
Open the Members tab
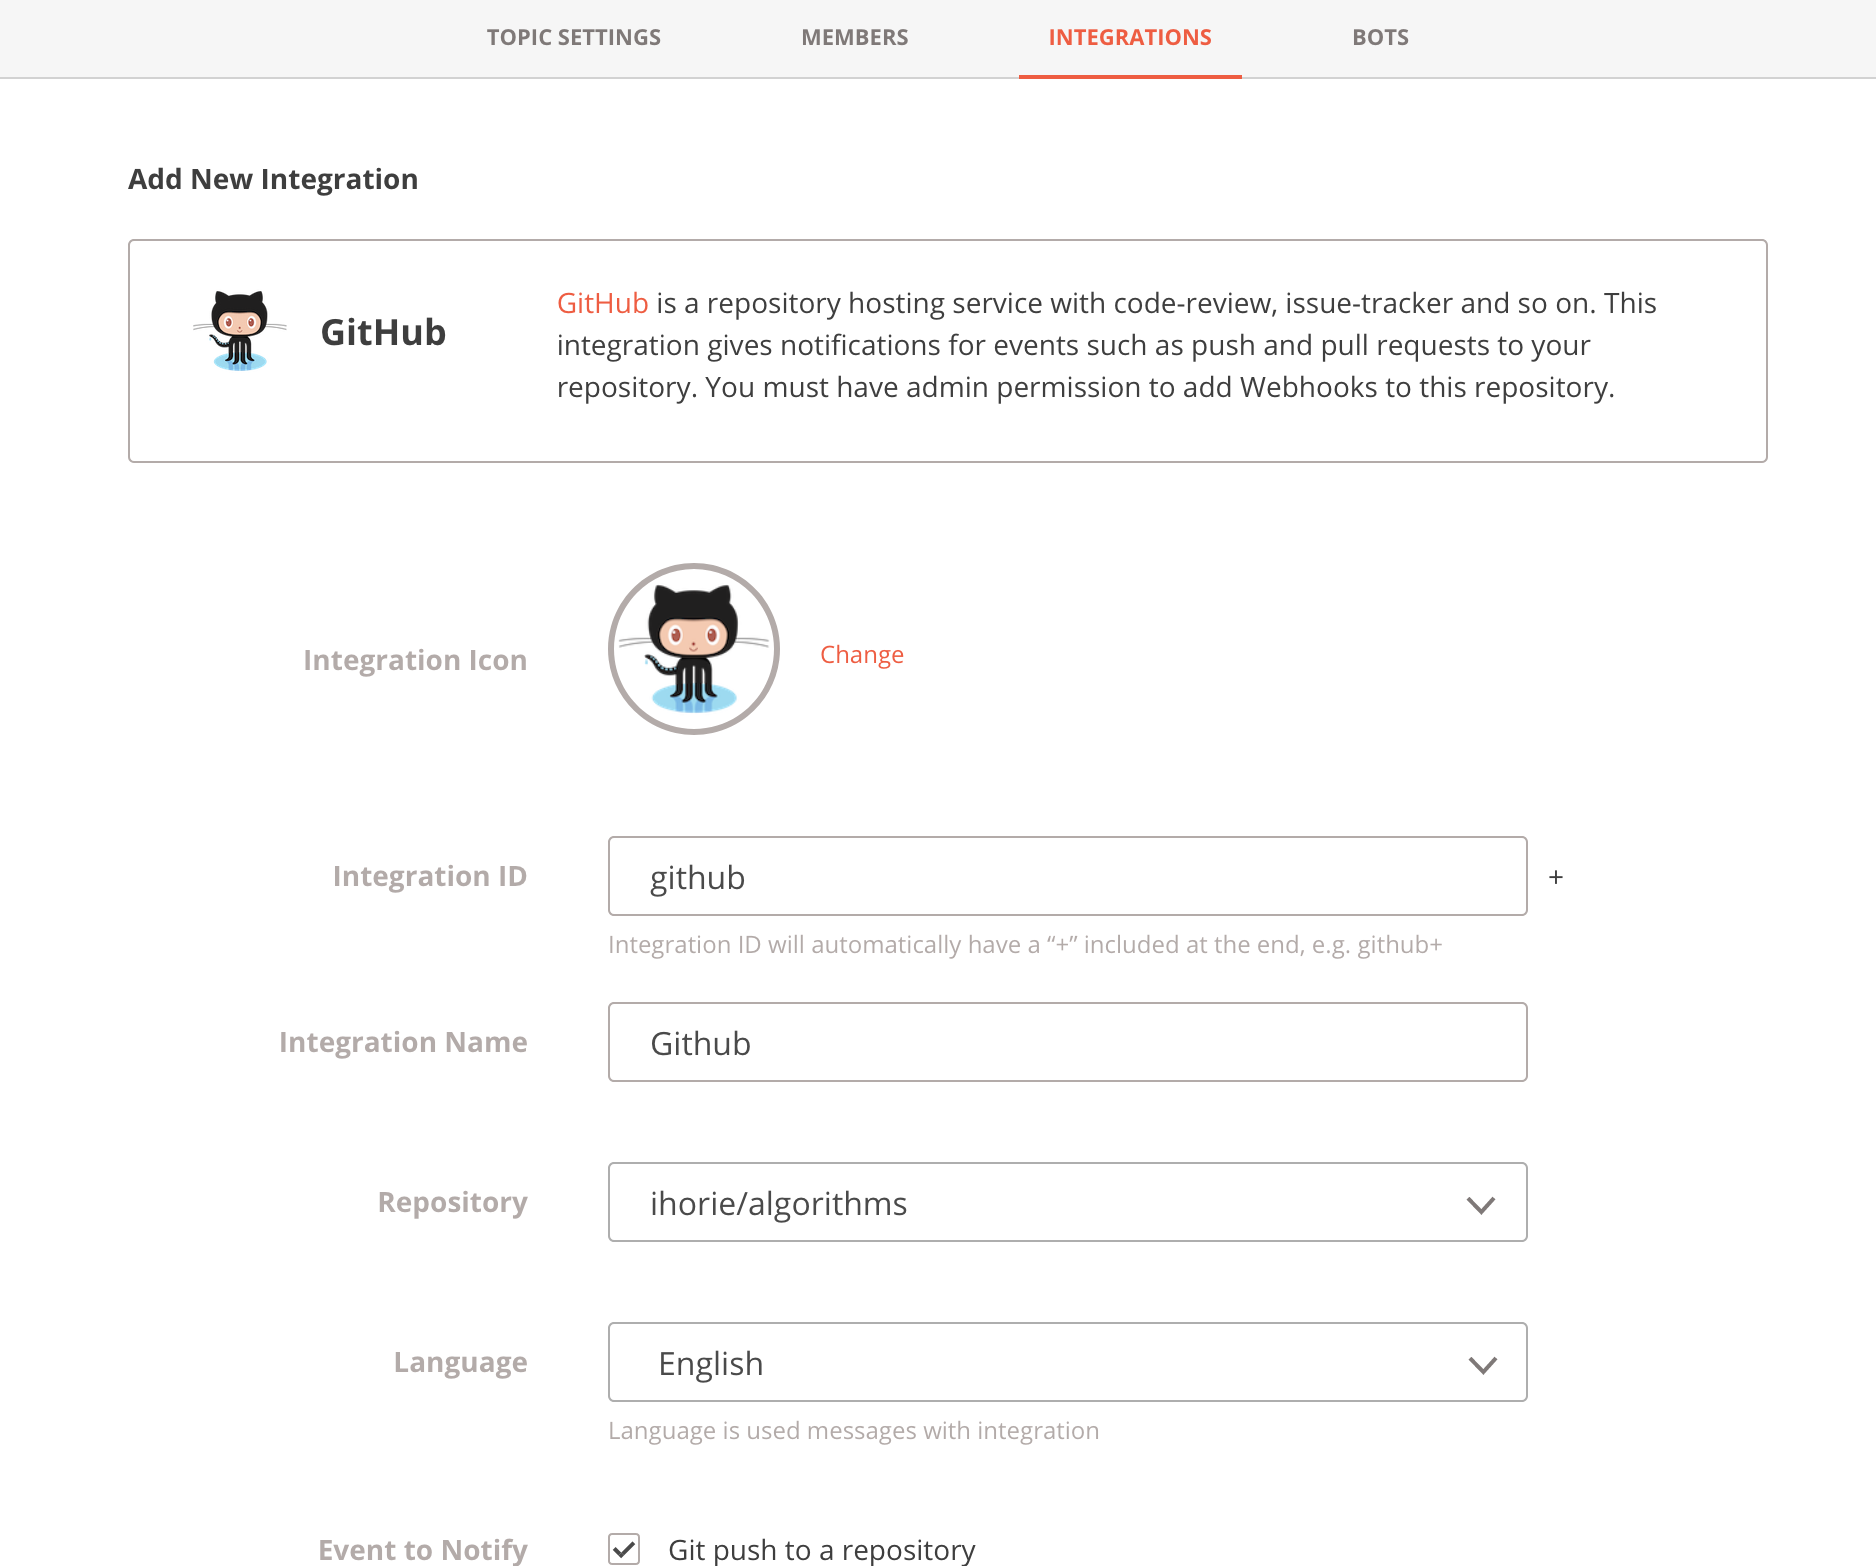[x=855, y=38]
